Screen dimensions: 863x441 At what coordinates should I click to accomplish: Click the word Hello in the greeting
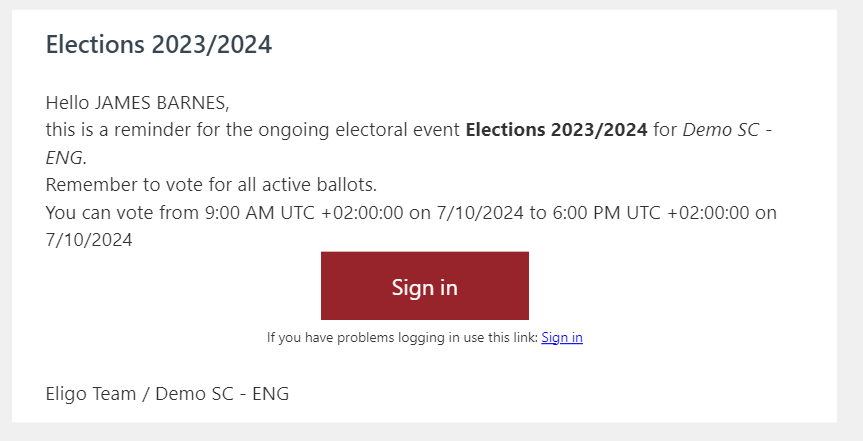tap(67, 103)
